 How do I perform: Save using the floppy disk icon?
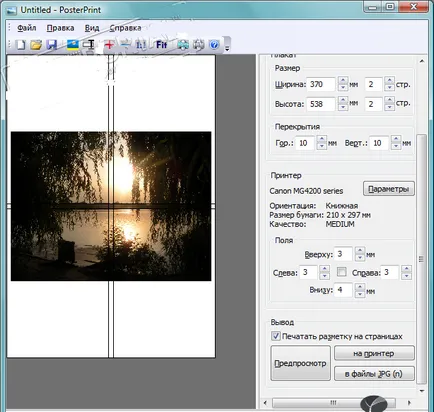pyautogui.click(x=52, y=44)
